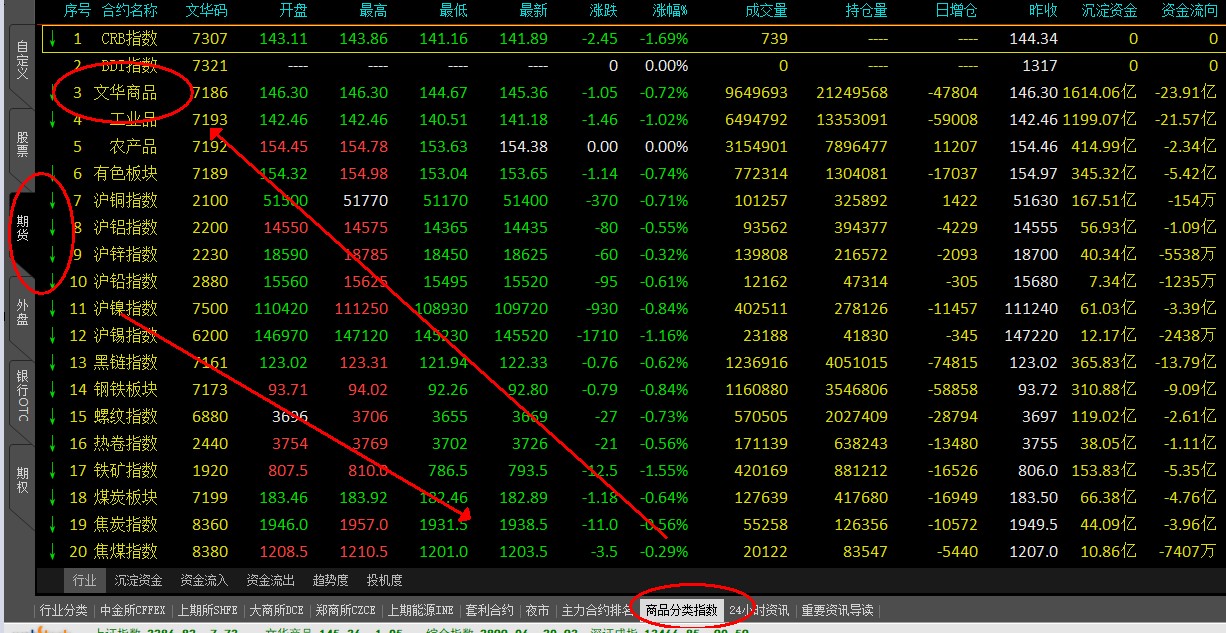Click the down-arrow icon beside CRB指数
This screenshot has width=1226, height=633.
pyautogui.click(x=51, y=39)
